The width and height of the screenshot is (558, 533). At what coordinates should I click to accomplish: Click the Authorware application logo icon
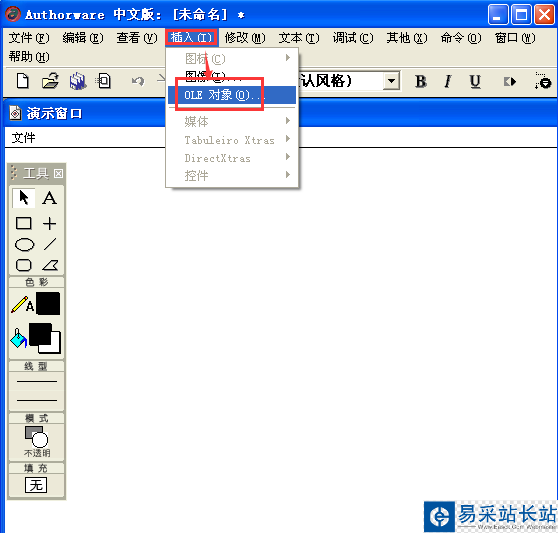coord(13,14)
